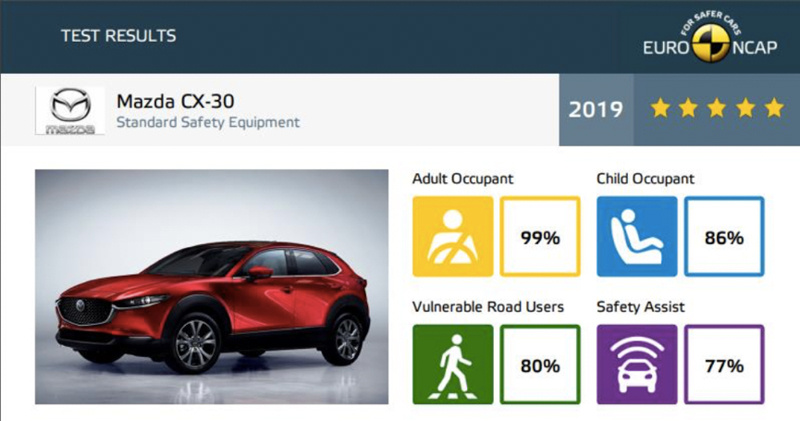Select the green pedestrian crossing icon

(x=453, y=364)
